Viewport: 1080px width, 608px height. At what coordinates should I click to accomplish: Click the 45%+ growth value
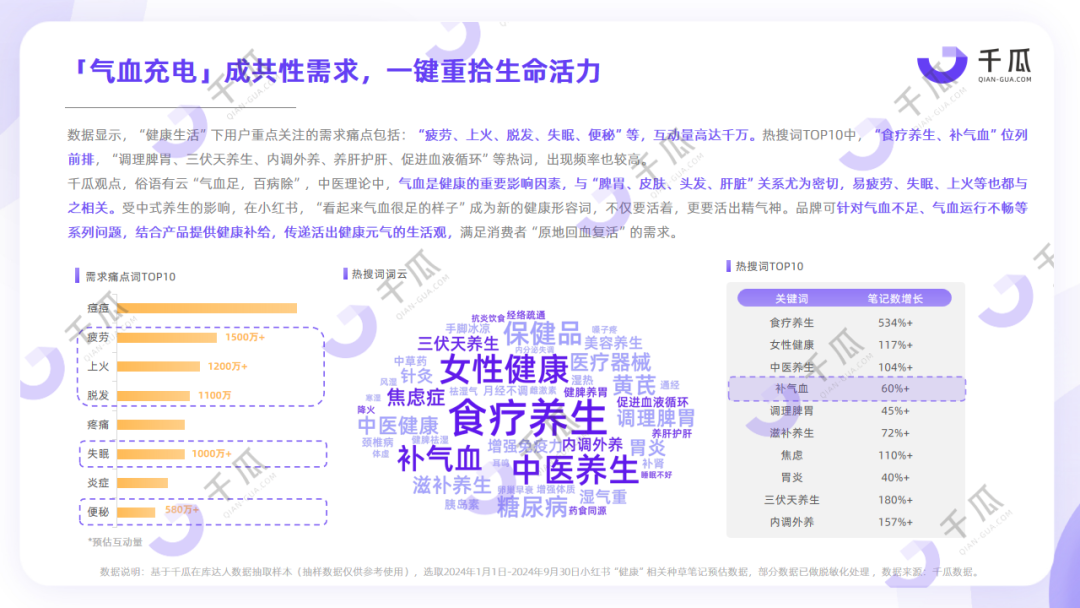[x=895, y=411]
